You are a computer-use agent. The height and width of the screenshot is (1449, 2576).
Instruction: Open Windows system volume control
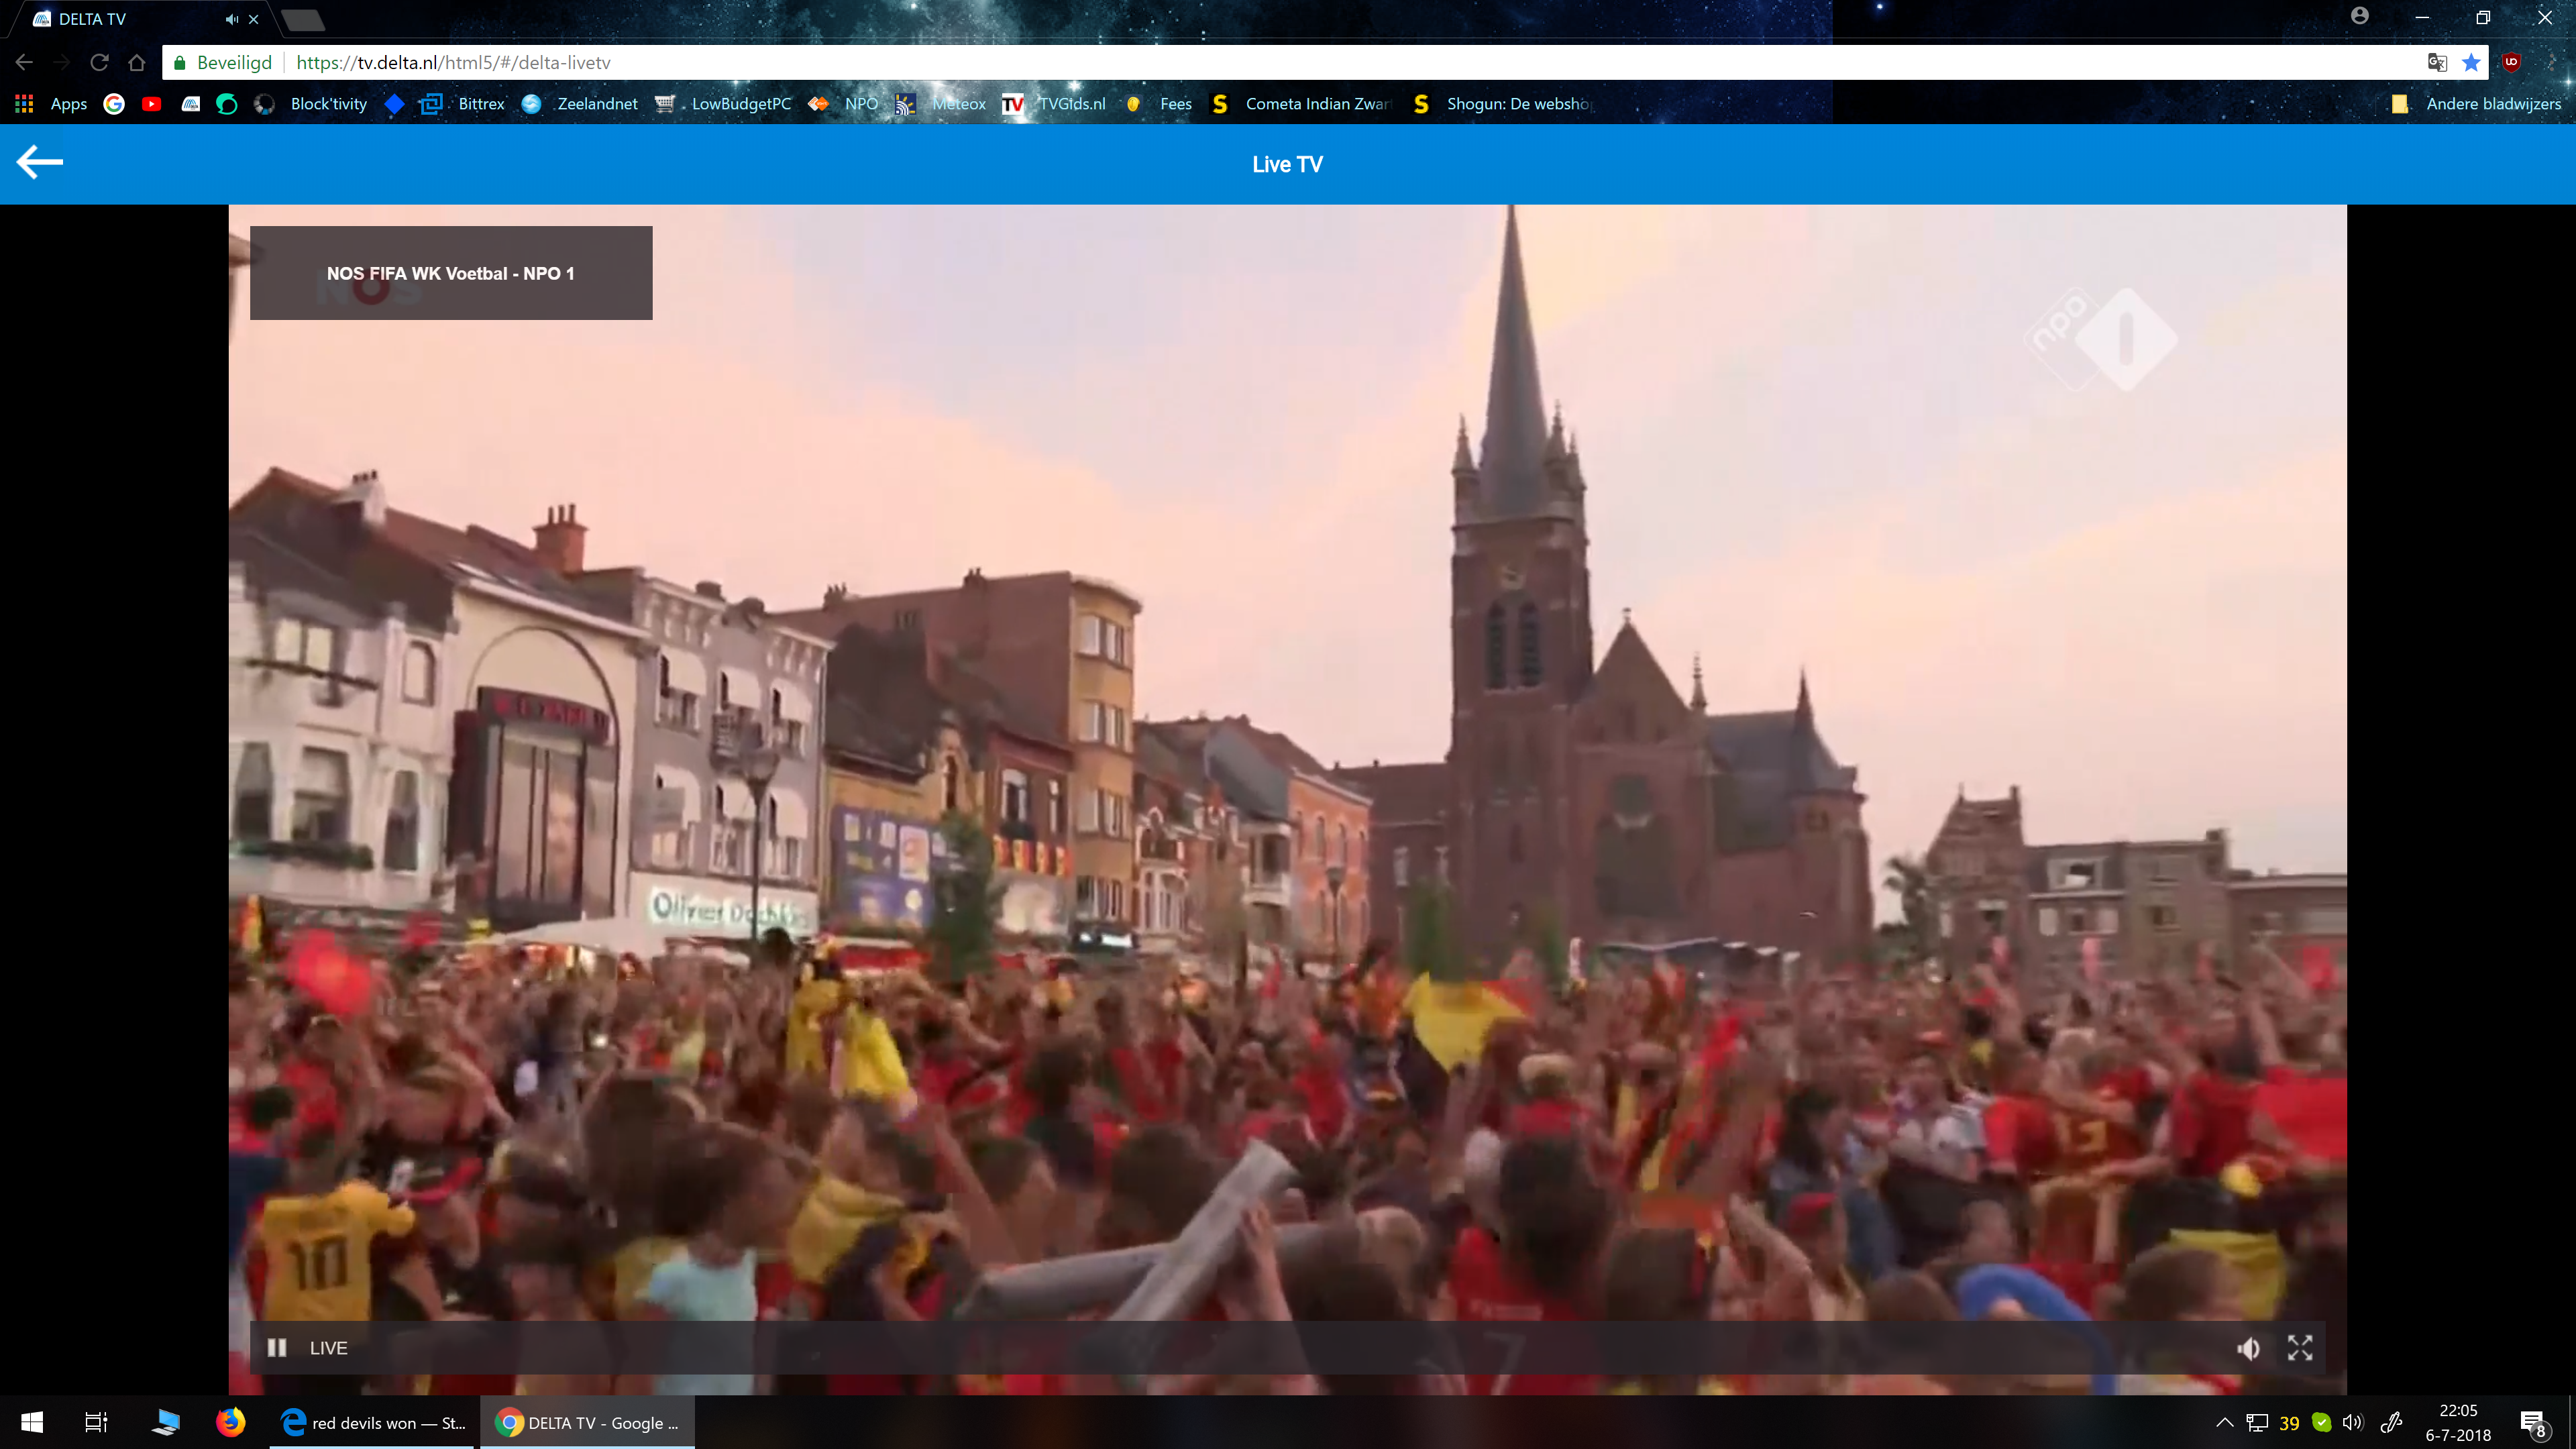coord(2352,1422)
